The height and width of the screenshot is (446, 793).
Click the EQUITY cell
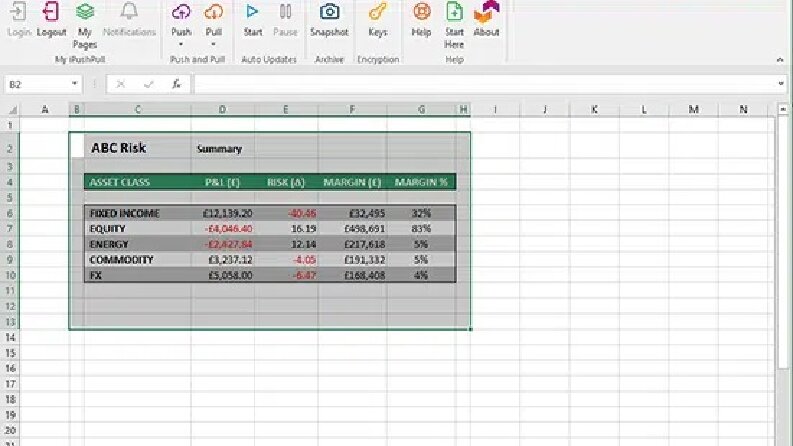click(x=138, y=229)
